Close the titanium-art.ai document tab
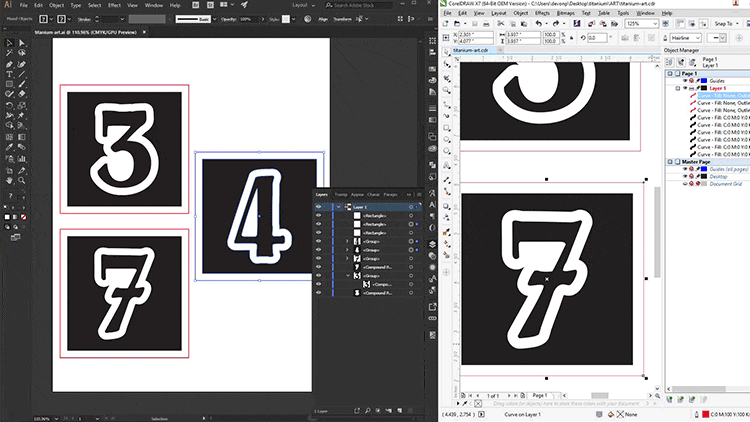750x422 pixels. tap(144, 32)
